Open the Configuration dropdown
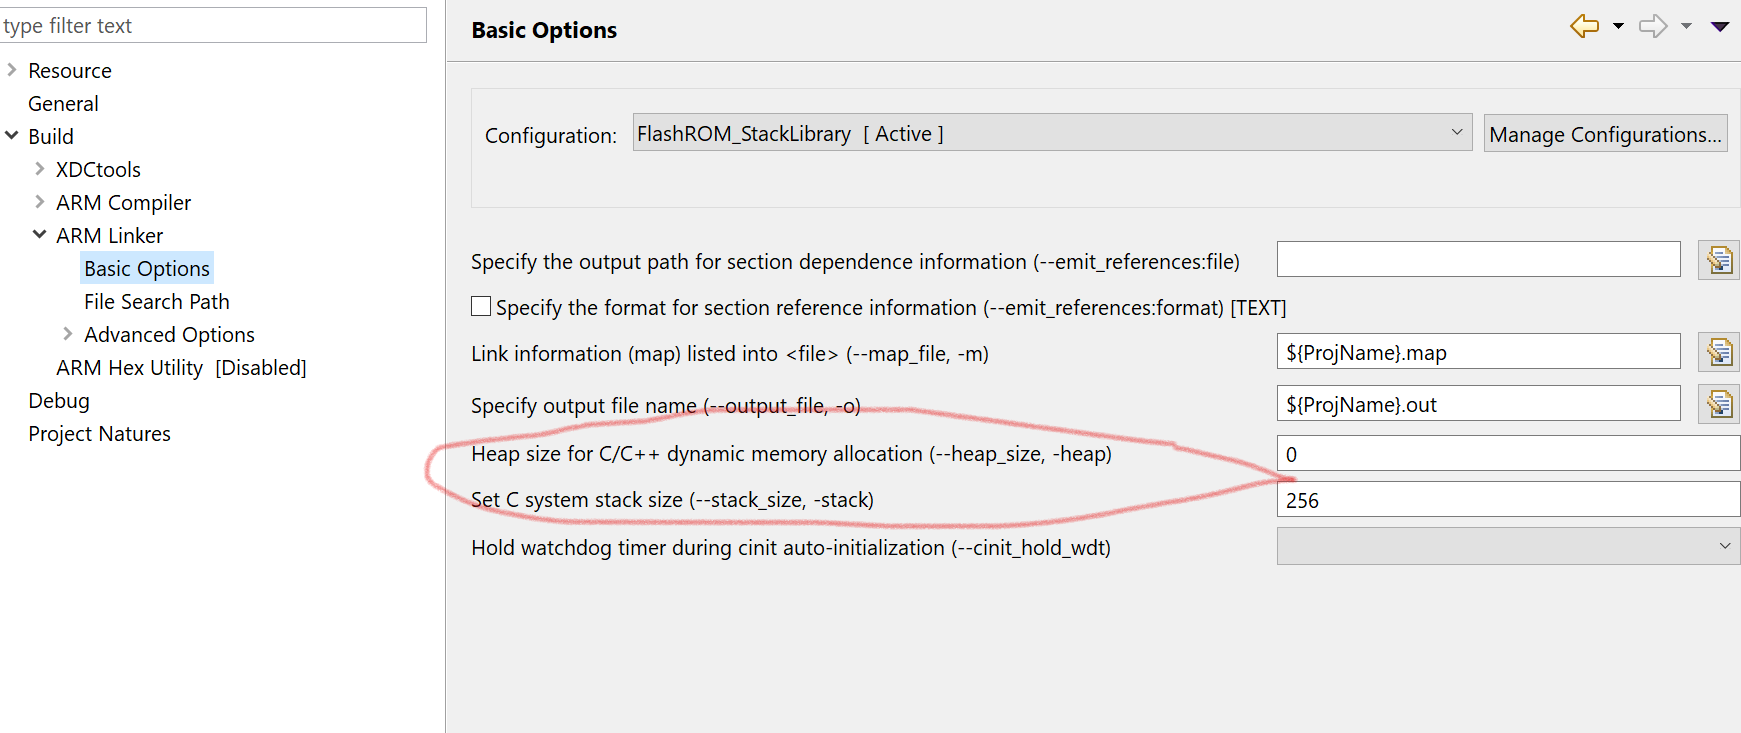Screen dimensions: 1741x733 click(x=1052, y=133)
